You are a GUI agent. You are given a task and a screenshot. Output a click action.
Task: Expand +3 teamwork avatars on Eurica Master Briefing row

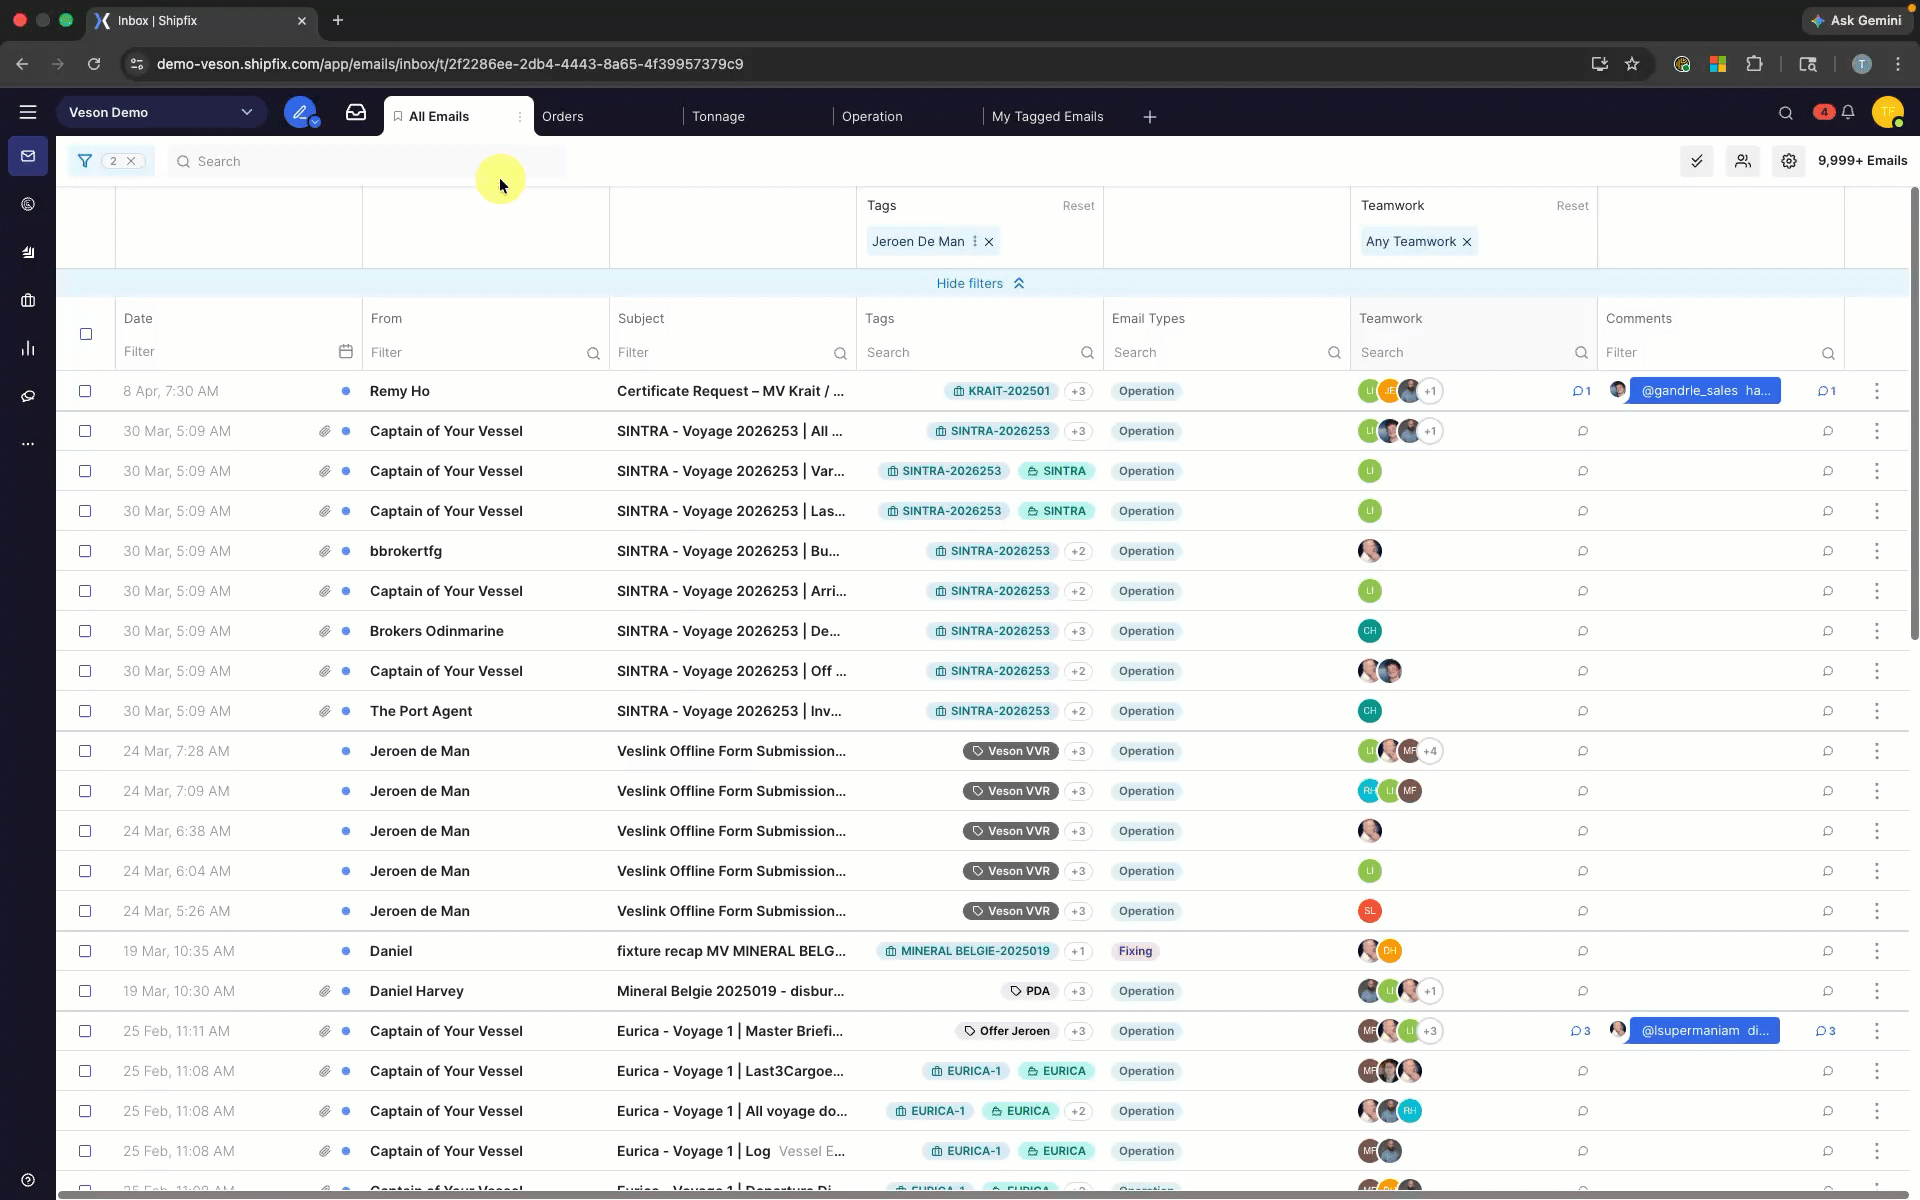point(1430,1031)
